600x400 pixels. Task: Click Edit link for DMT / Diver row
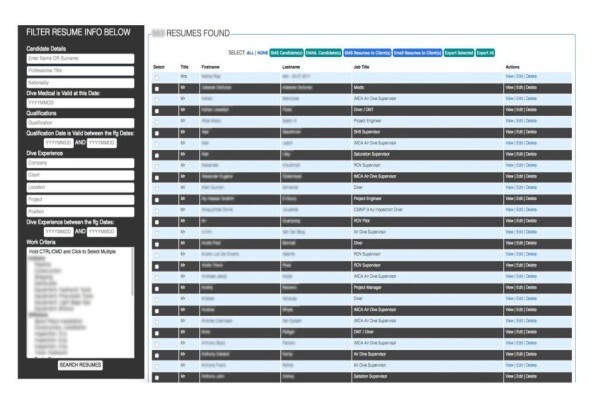click(x=520, y=332)
